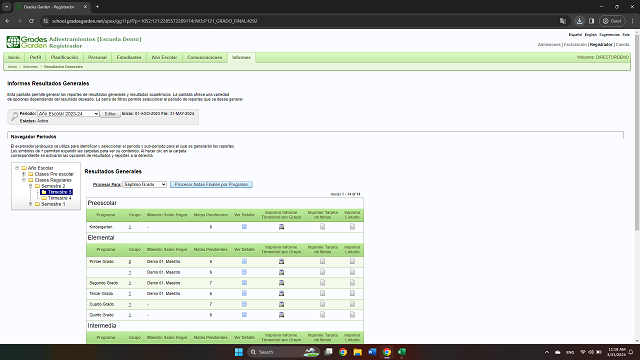Print Listado for Cuarto Grado
This screenshot has width=640, height=360.
pos(352,304)
